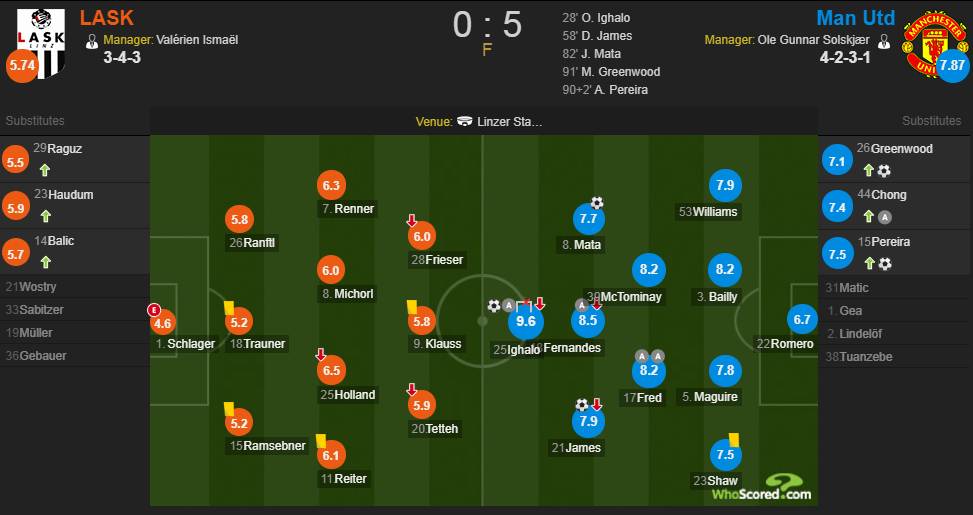973x515 pixels.
Task: Click the goal icon under Greenwood substitute
Action: (884, 171)
